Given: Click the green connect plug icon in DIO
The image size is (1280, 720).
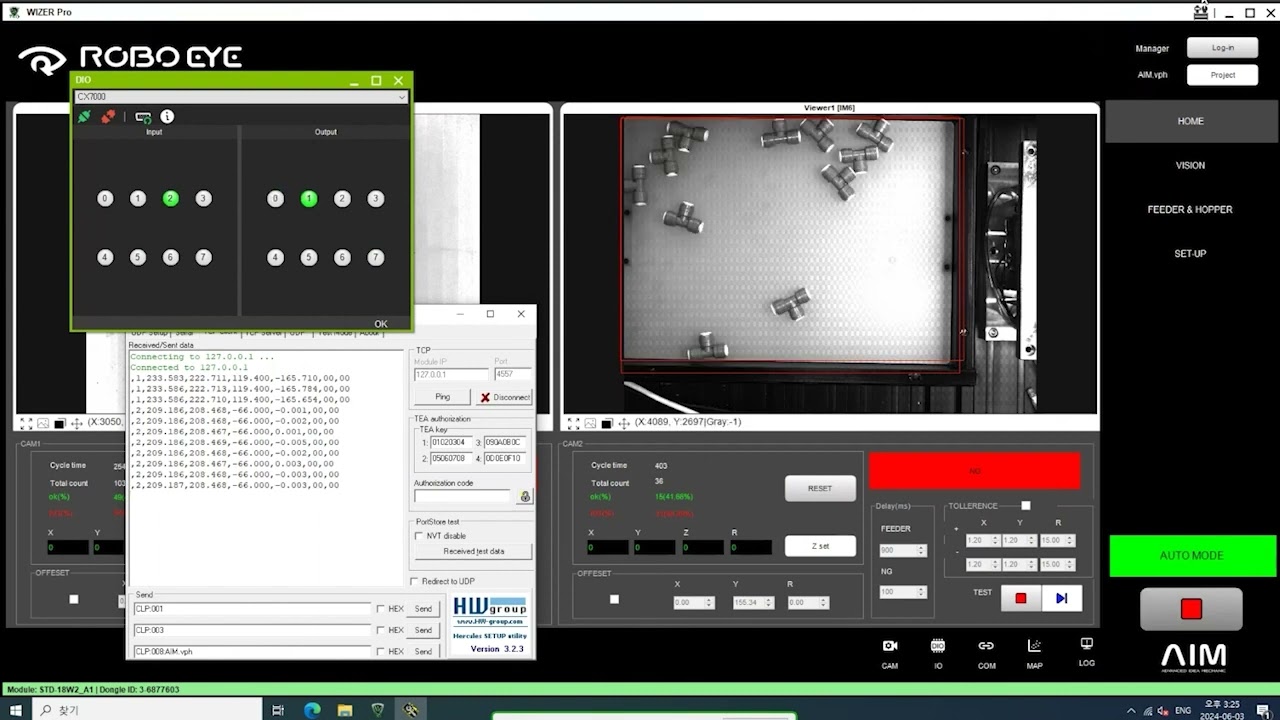Looking at the screenshot, I should (x=84, y=117).
